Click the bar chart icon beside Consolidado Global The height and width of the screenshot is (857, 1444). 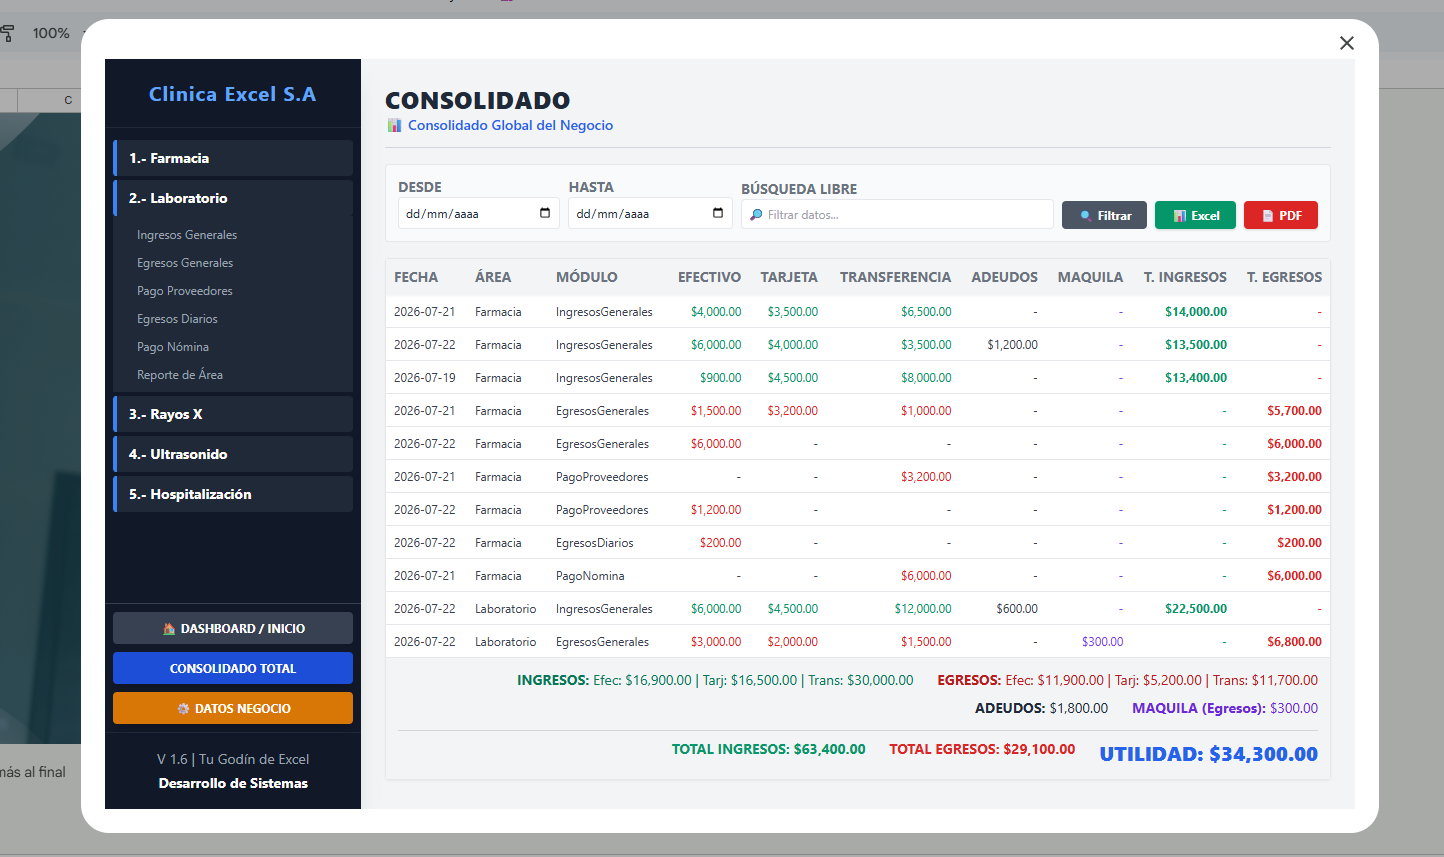coord(394,125)
